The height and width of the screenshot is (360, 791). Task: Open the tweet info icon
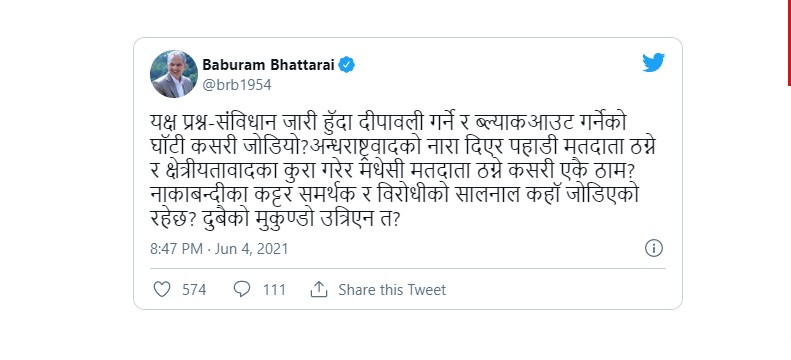[x=654, y=248]
